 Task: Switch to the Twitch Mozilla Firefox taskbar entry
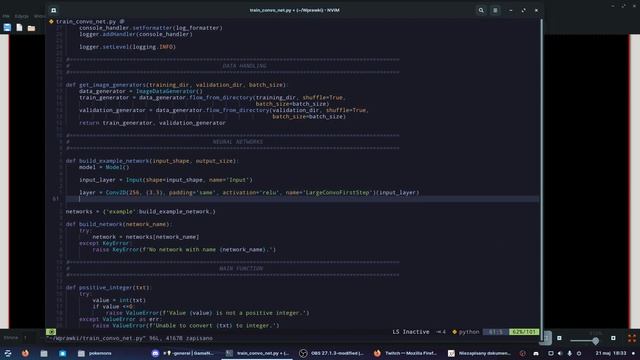click(405, 353)
